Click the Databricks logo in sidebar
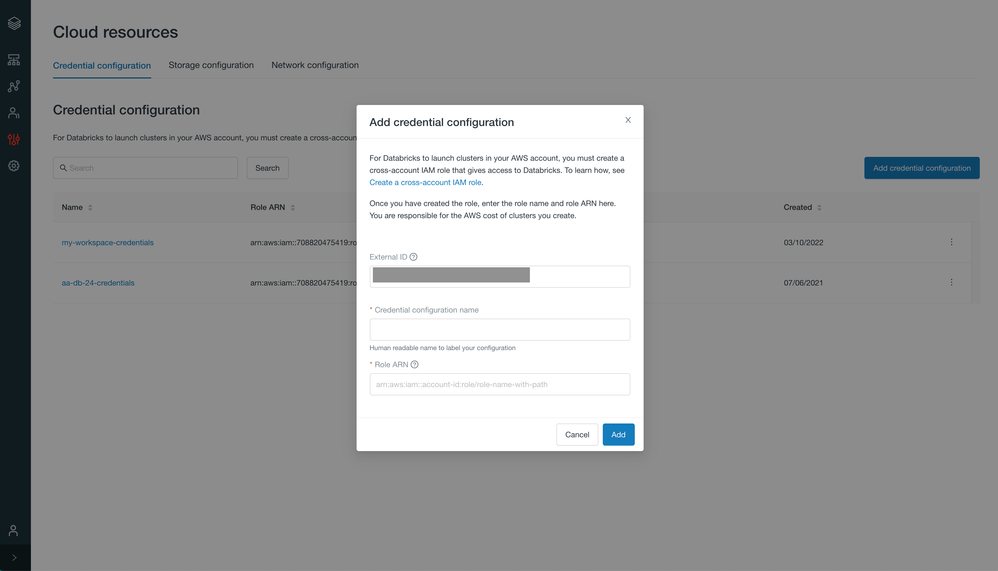998x571 pixels. click(14, 23)
